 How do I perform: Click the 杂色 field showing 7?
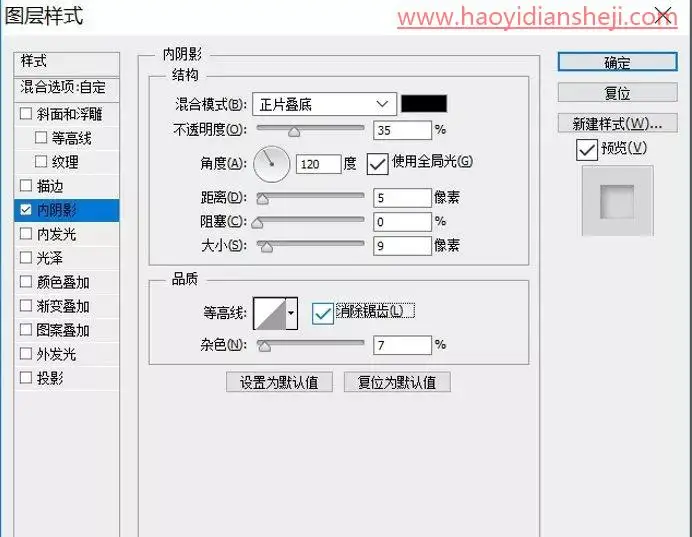click(x=402, y=345)
